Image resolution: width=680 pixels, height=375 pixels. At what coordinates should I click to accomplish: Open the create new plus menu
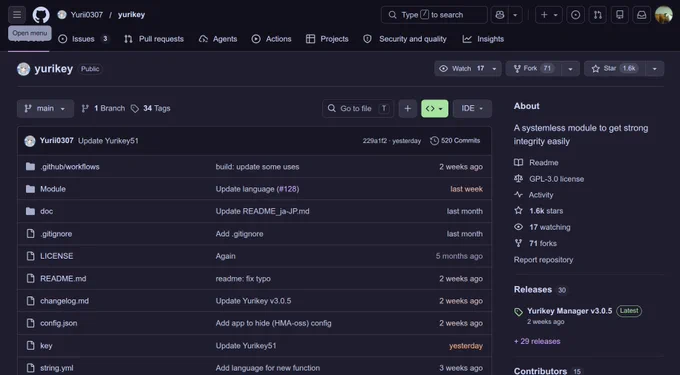tap(549, 15)
